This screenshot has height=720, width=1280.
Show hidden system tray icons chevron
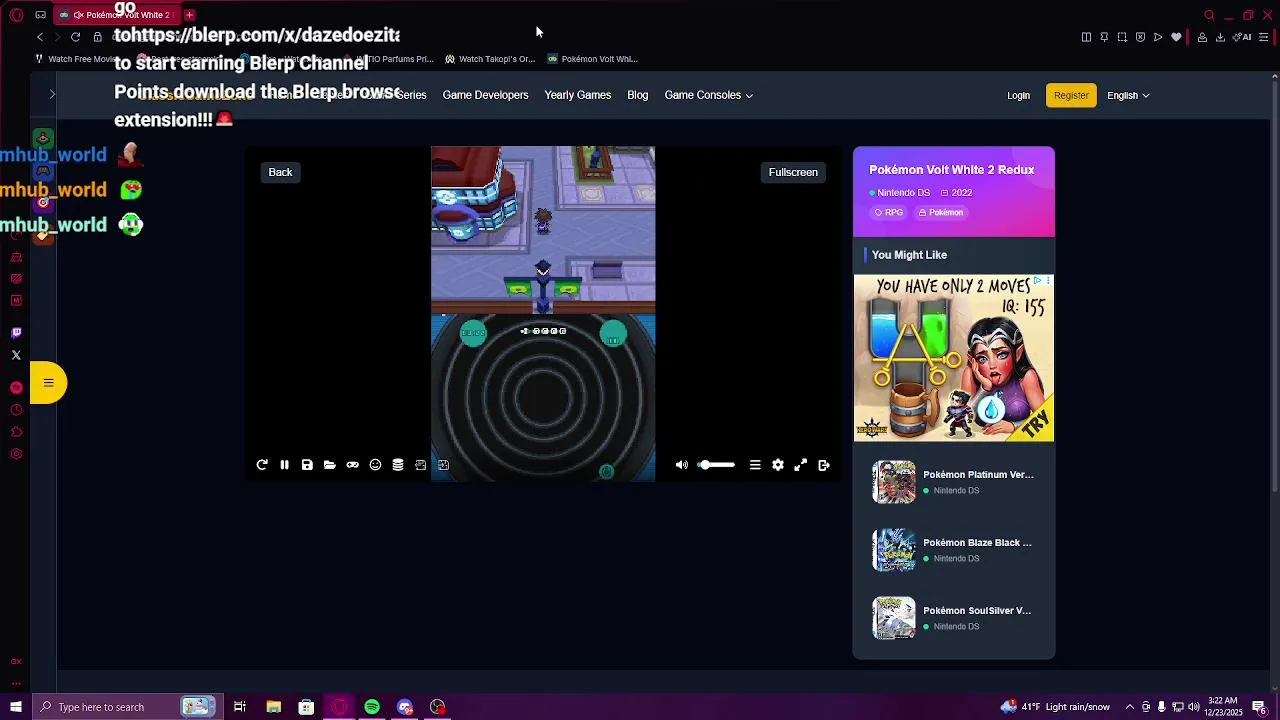pyautogui.click(x=1130, y=707)
